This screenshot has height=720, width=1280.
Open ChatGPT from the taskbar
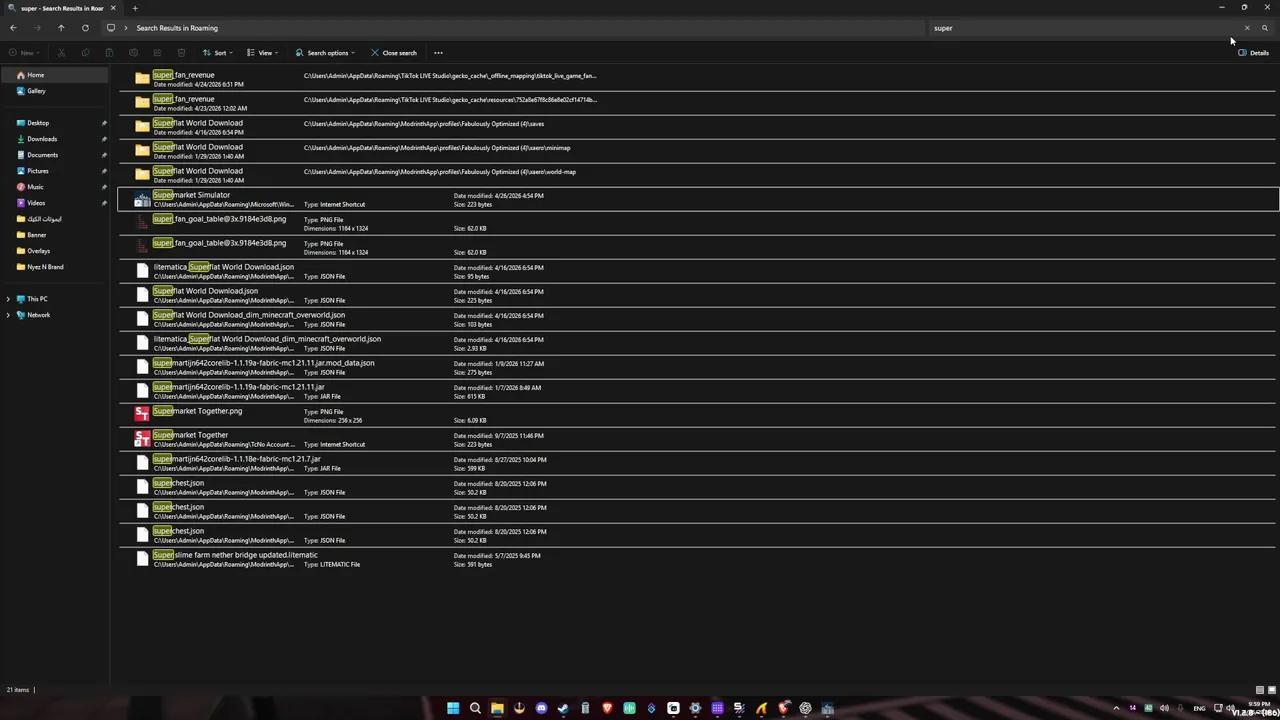(x=805, y=708)
